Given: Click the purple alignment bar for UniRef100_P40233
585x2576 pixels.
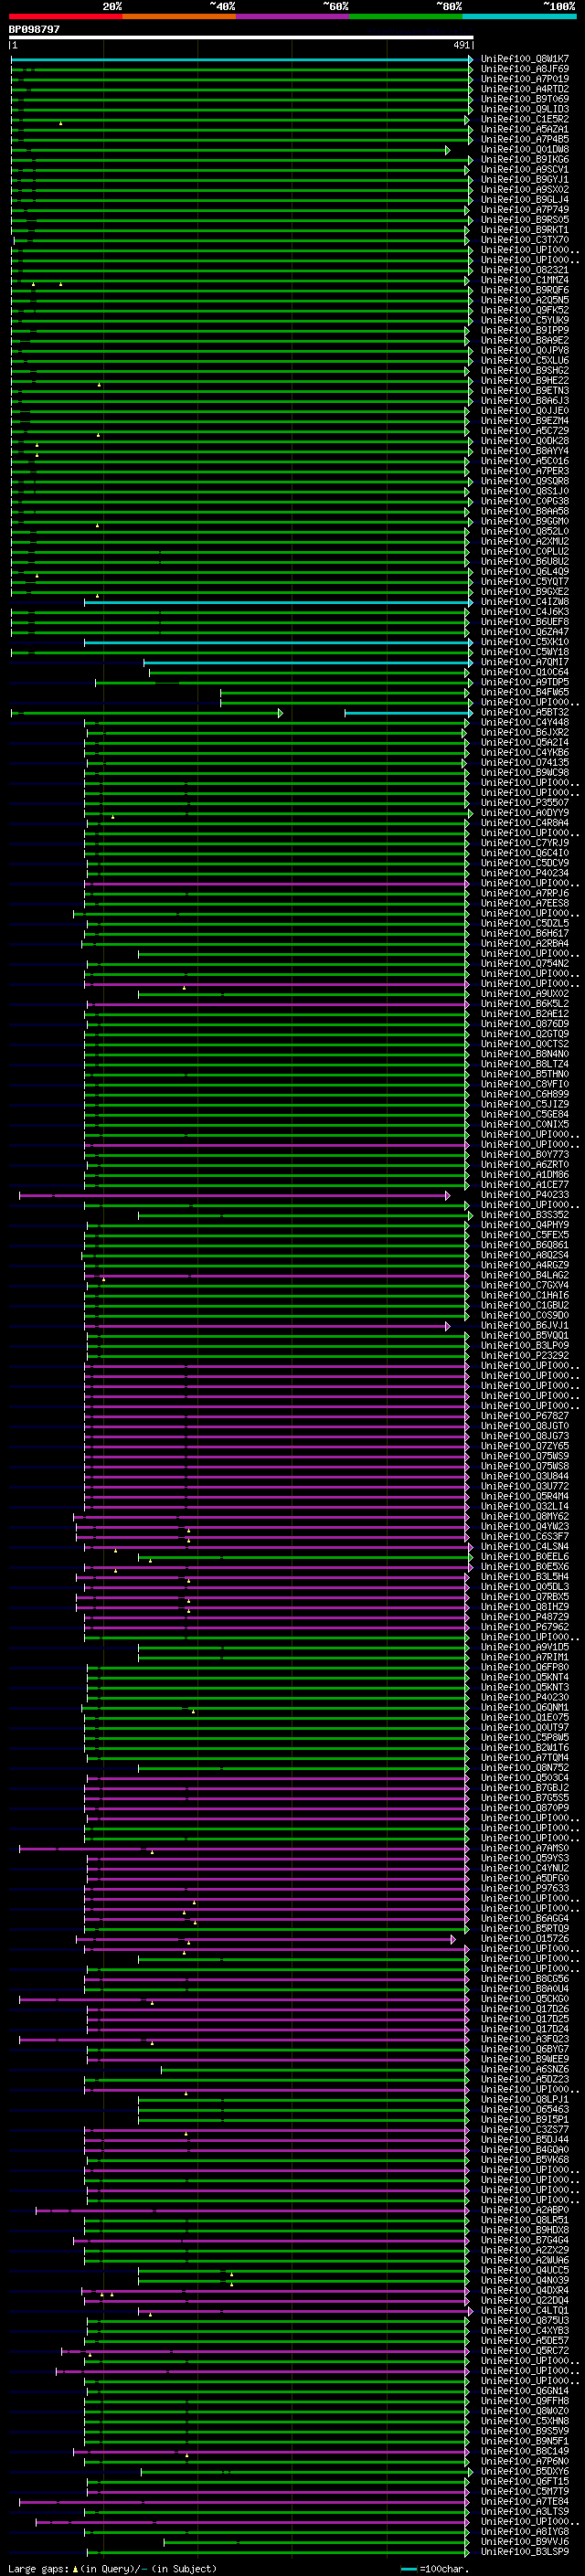Looking at the screenshot, I should [234, 1195].
